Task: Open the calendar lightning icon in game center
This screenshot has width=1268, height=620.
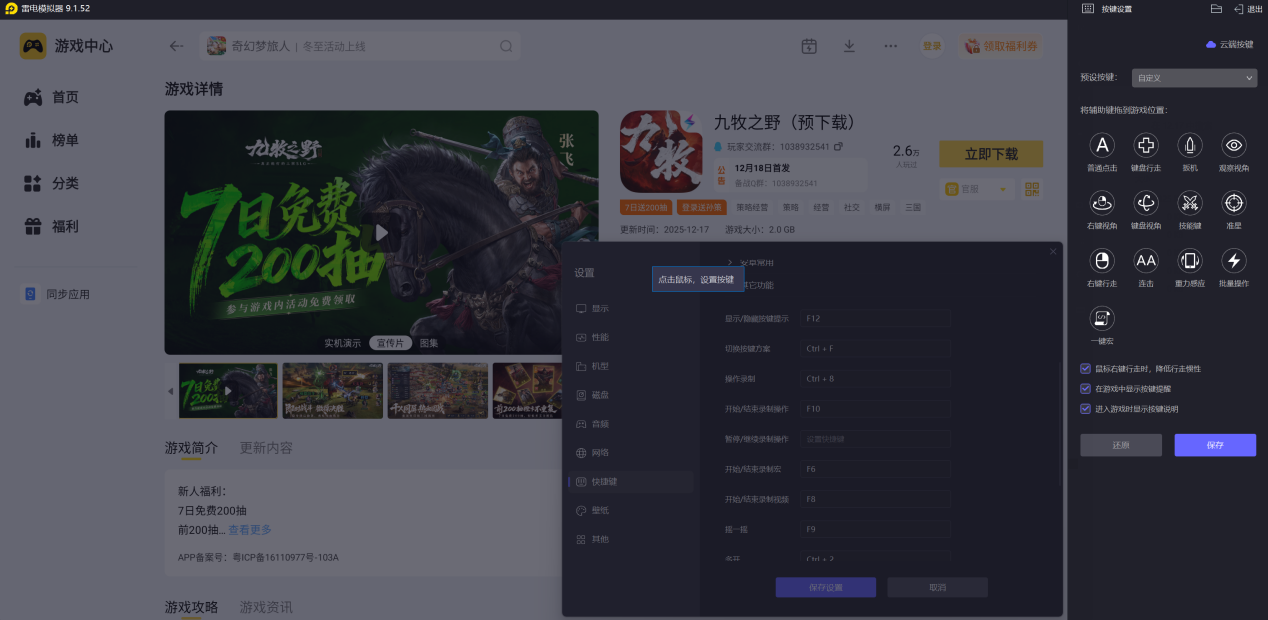Action: click(x=809, y=46)
